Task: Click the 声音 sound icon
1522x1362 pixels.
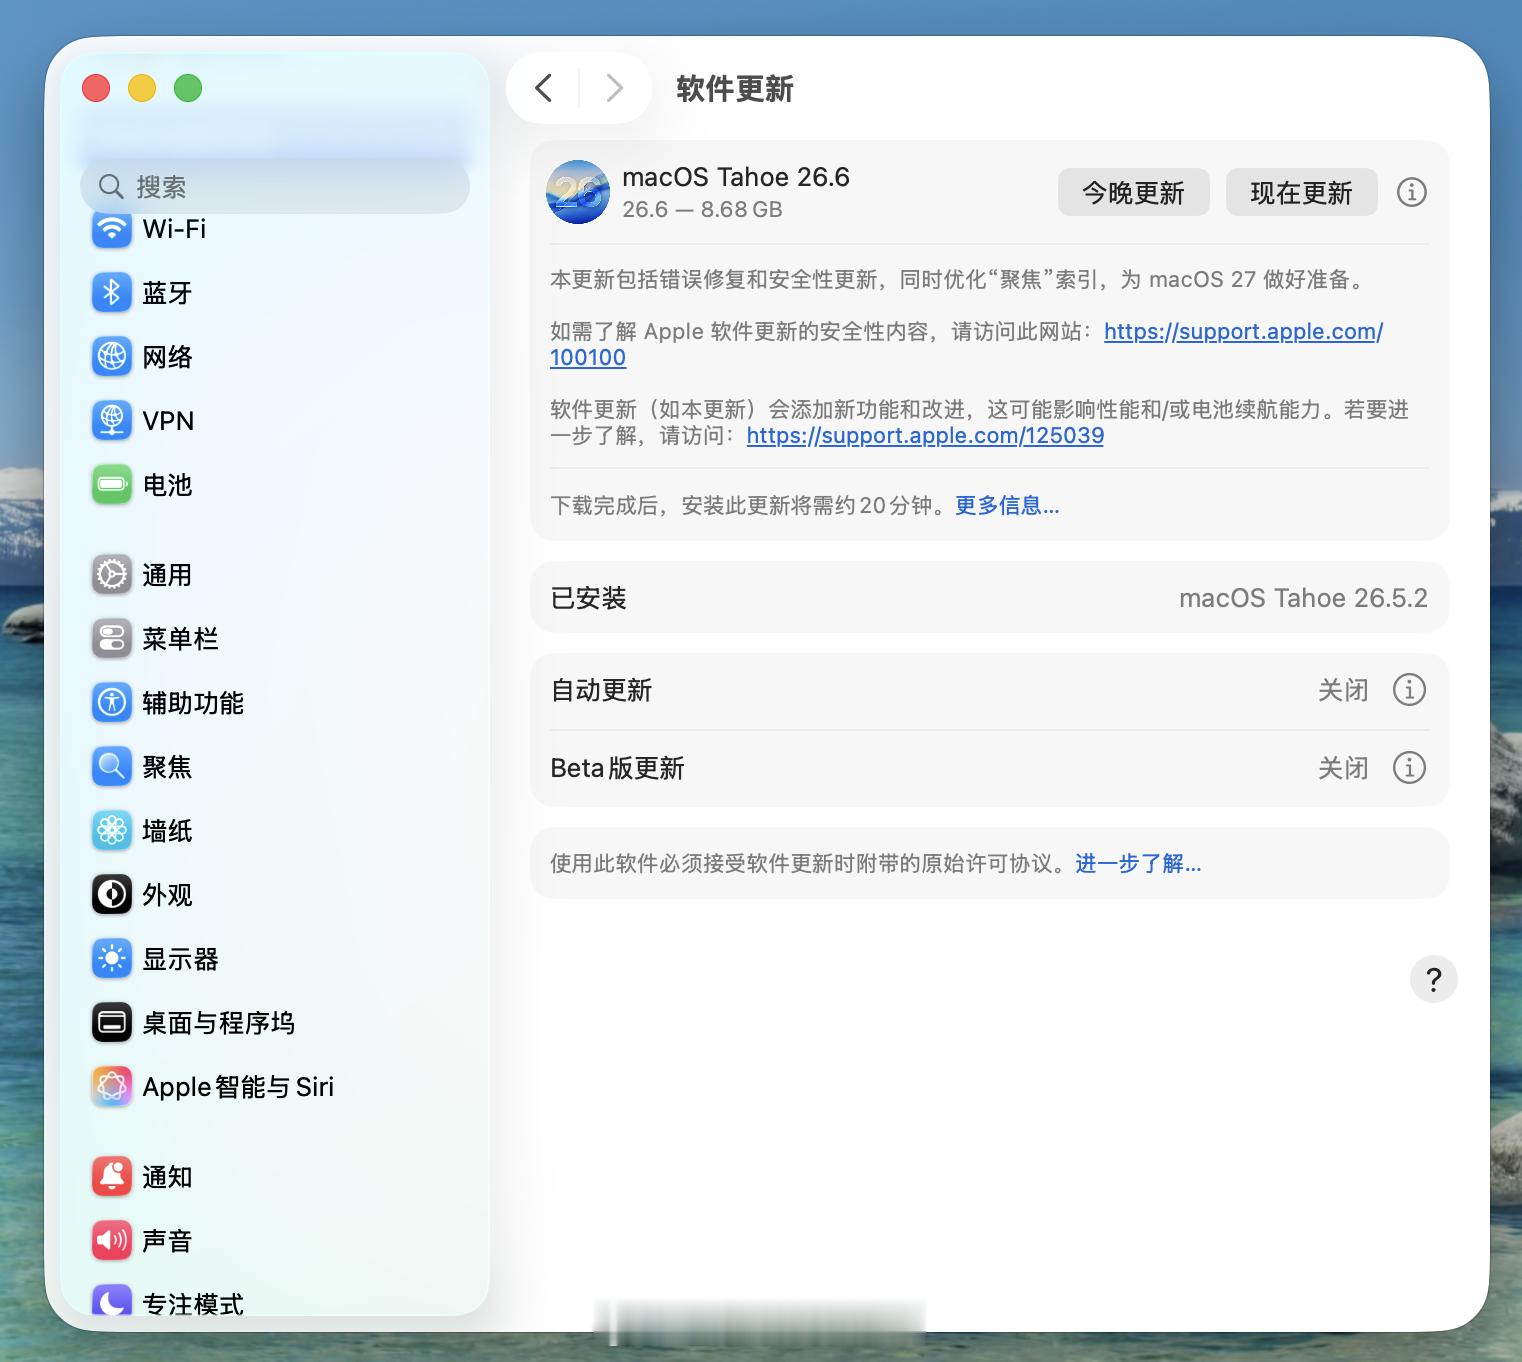Action: click(x=112, y=1241)
